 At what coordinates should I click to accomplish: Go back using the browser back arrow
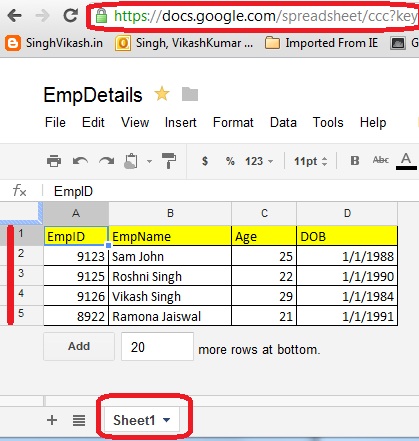(14, 16)
